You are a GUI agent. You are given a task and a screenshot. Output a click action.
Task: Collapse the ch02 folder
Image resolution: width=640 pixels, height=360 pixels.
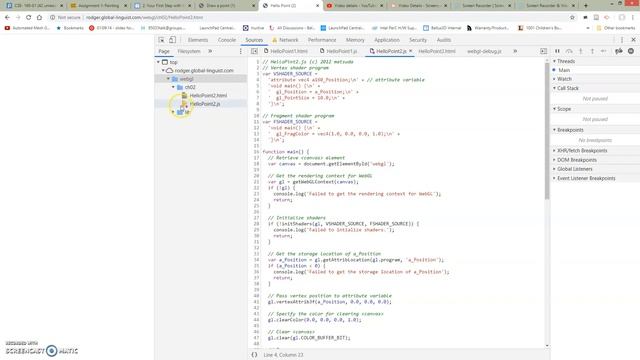click(x=173, y=87)
